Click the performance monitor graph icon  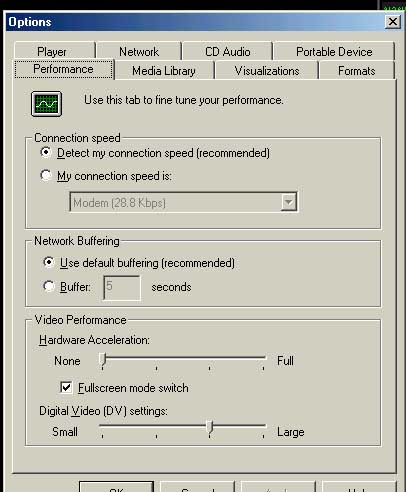tap(46, 104)
